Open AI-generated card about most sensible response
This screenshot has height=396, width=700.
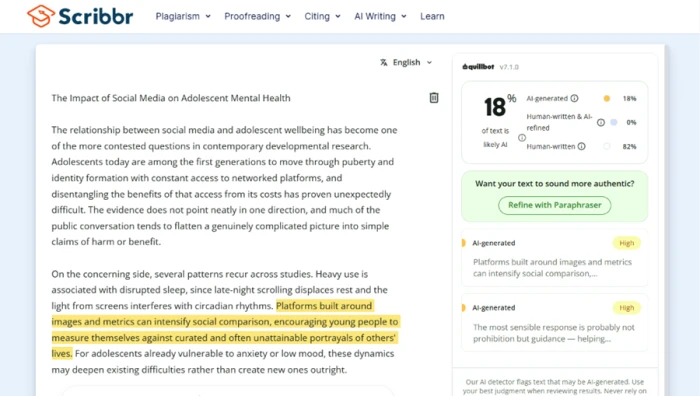[554, 323]
